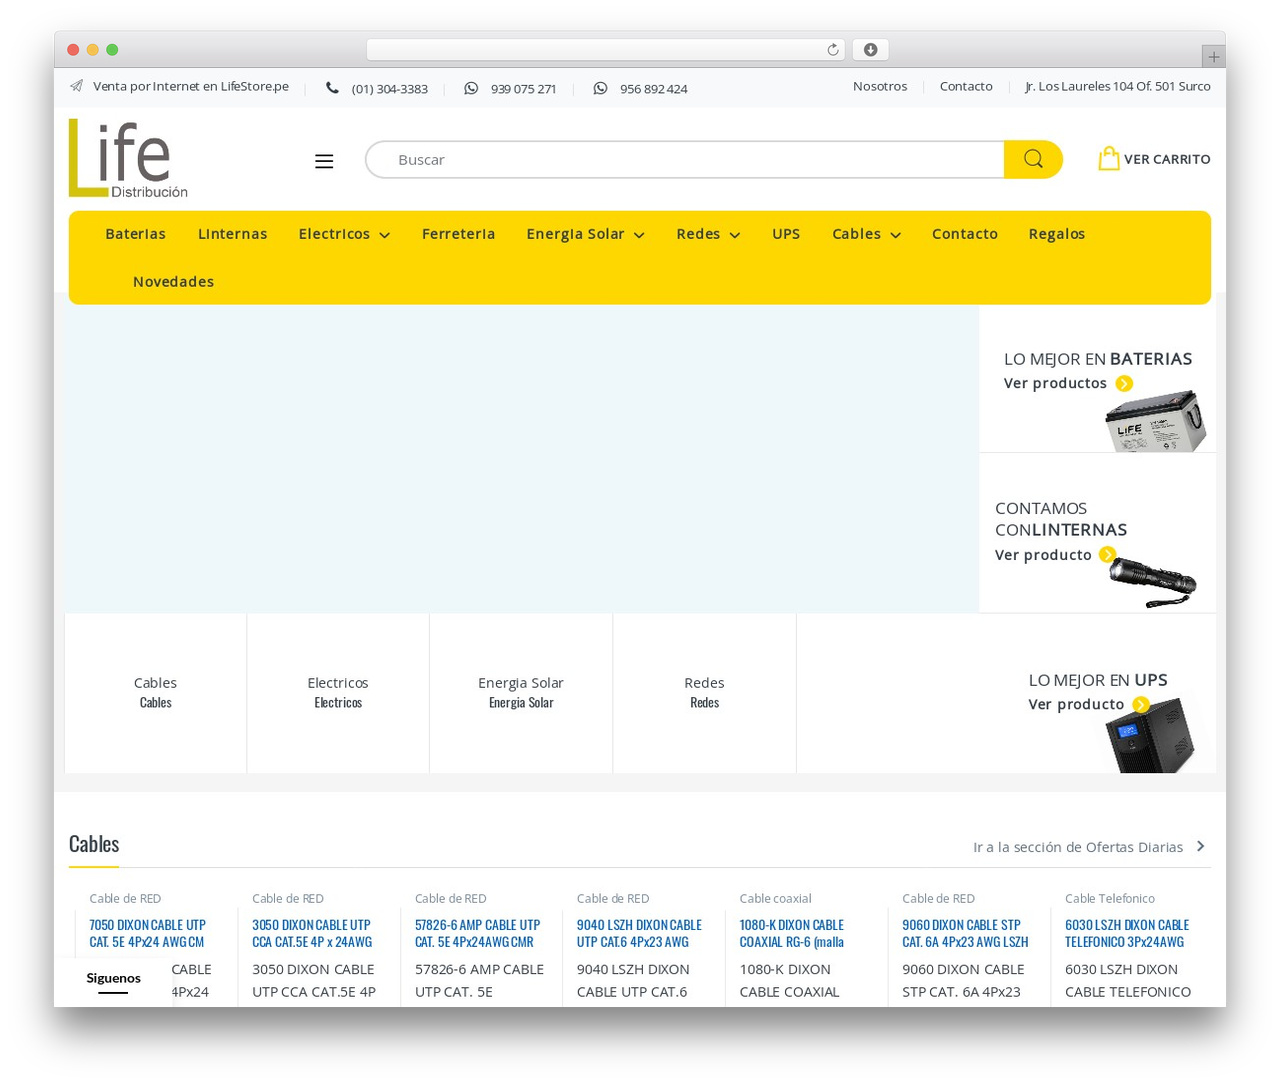The height and width of the screenshot is (1084, 1280).
Task: Open the hamburger menu icon
Action: pos(324,161)
